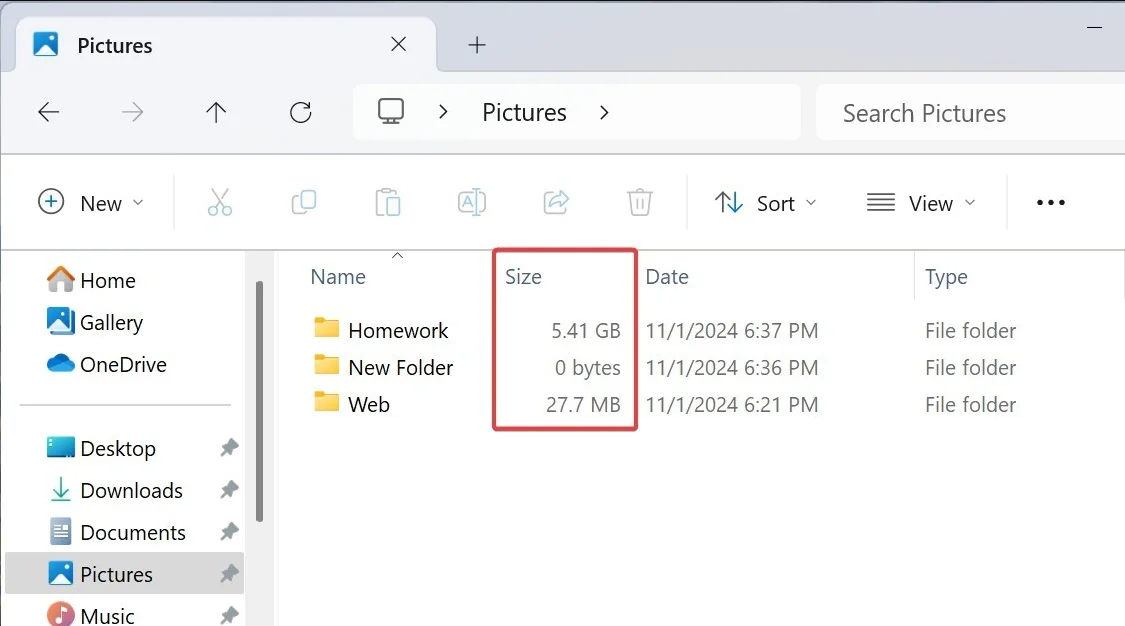1125x626 pixels.
Task: Sort files by the Date column header
Action: [667, 277]
